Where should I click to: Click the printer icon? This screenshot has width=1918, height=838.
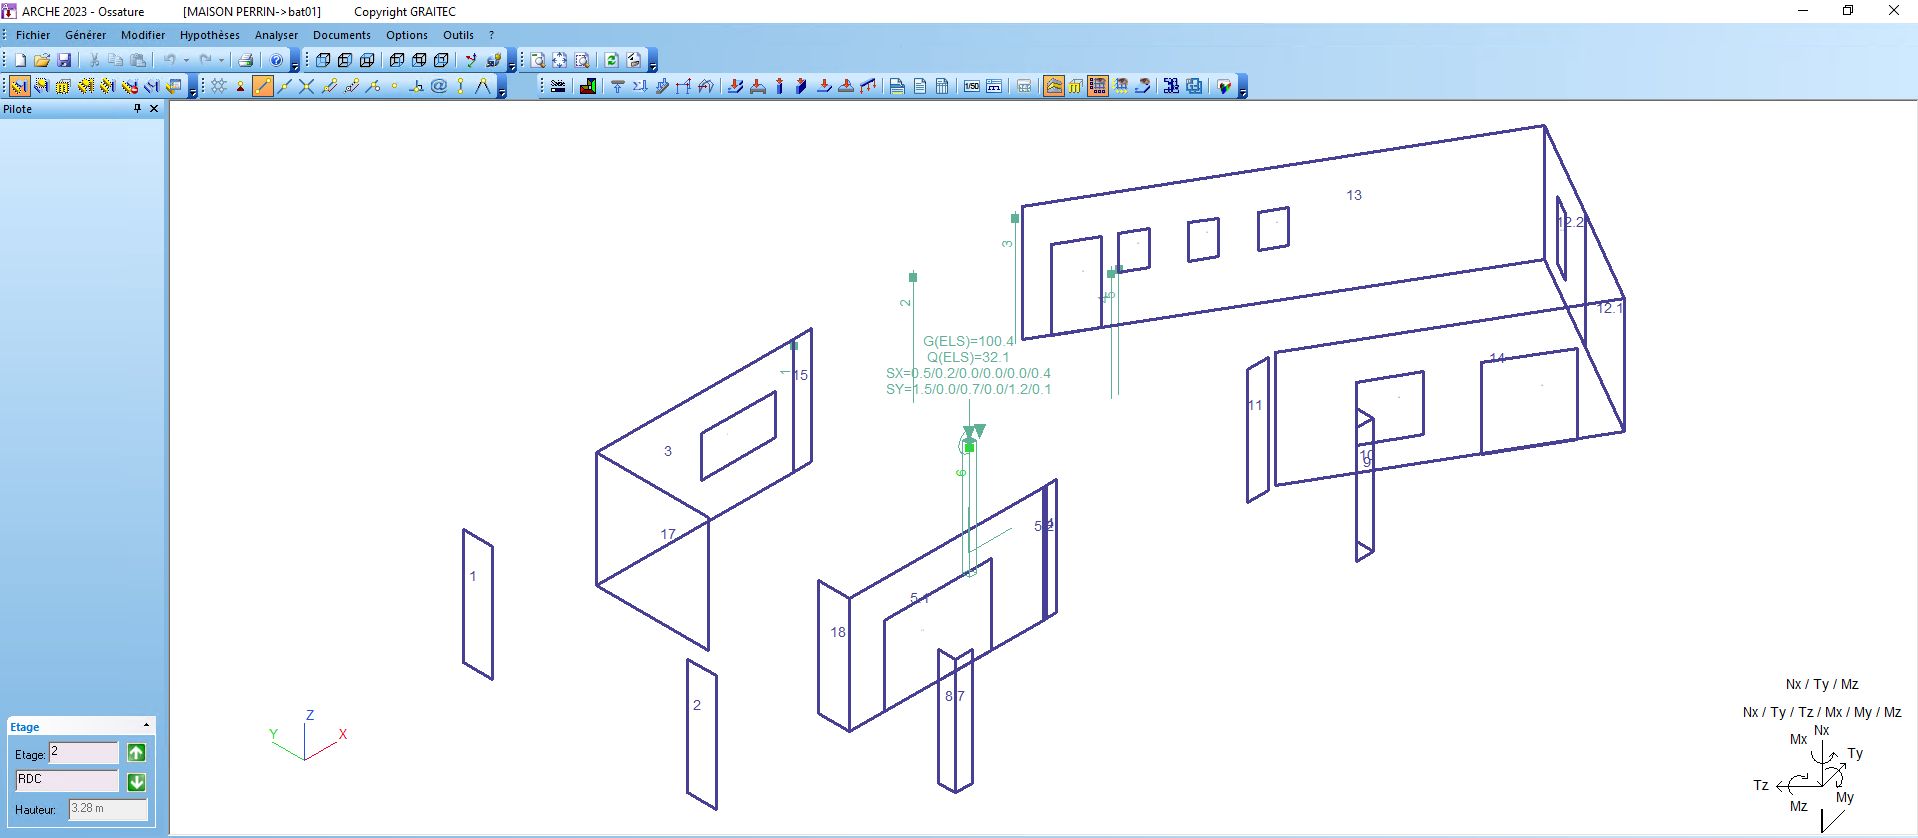(245, 60)
